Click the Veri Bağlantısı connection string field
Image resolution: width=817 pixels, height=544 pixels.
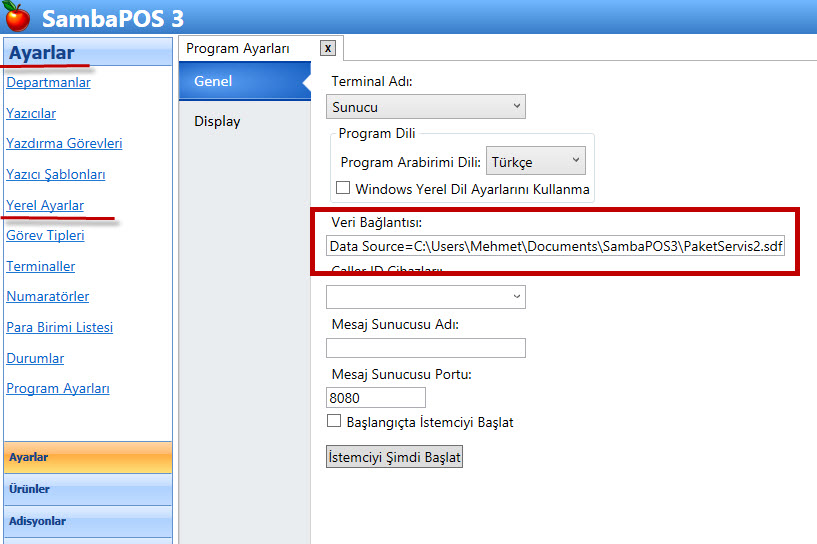(x=555, y=246)
